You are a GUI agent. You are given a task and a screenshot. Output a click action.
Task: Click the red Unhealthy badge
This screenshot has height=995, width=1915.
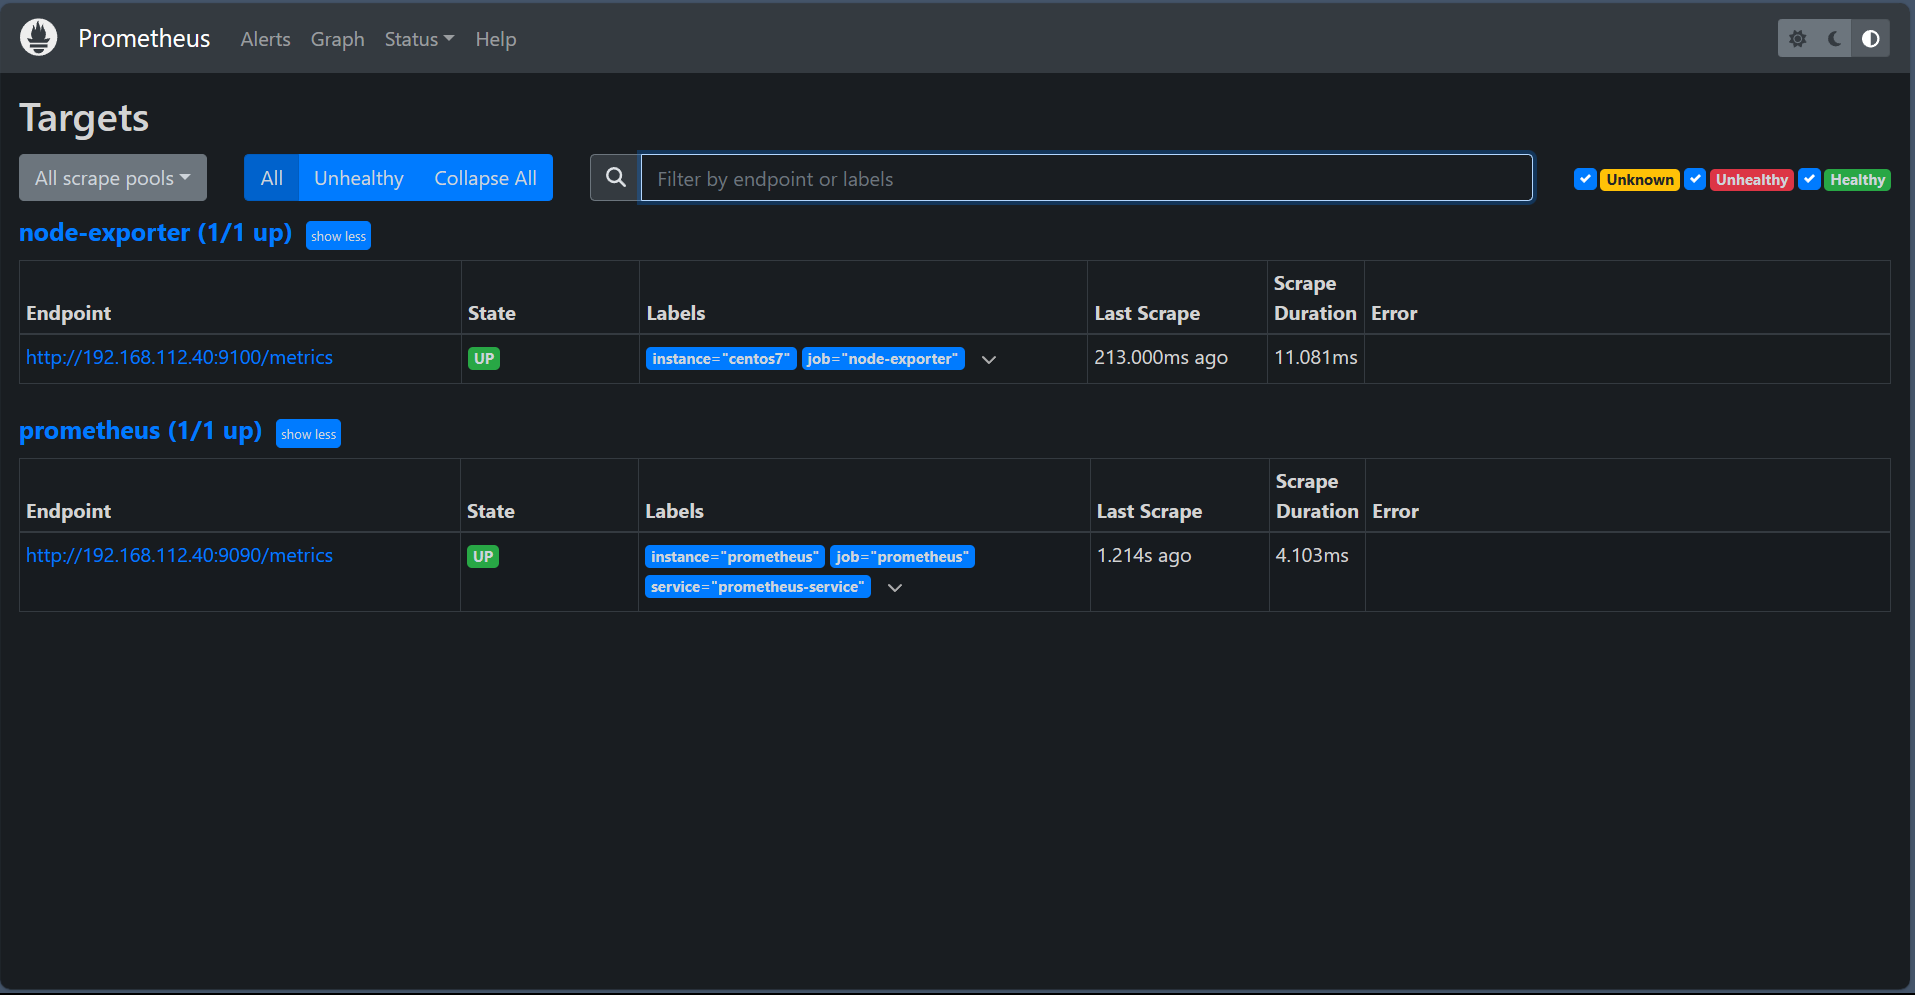pyautogui.click(x=1751, y=179)
